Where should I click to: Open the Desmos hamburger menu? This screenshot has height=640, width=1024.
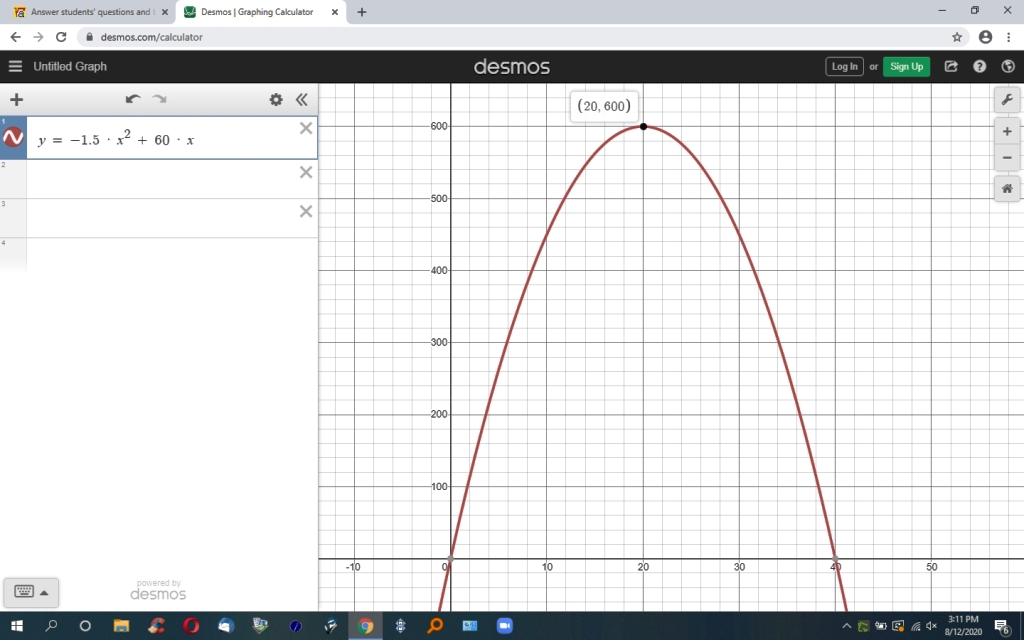15,66
